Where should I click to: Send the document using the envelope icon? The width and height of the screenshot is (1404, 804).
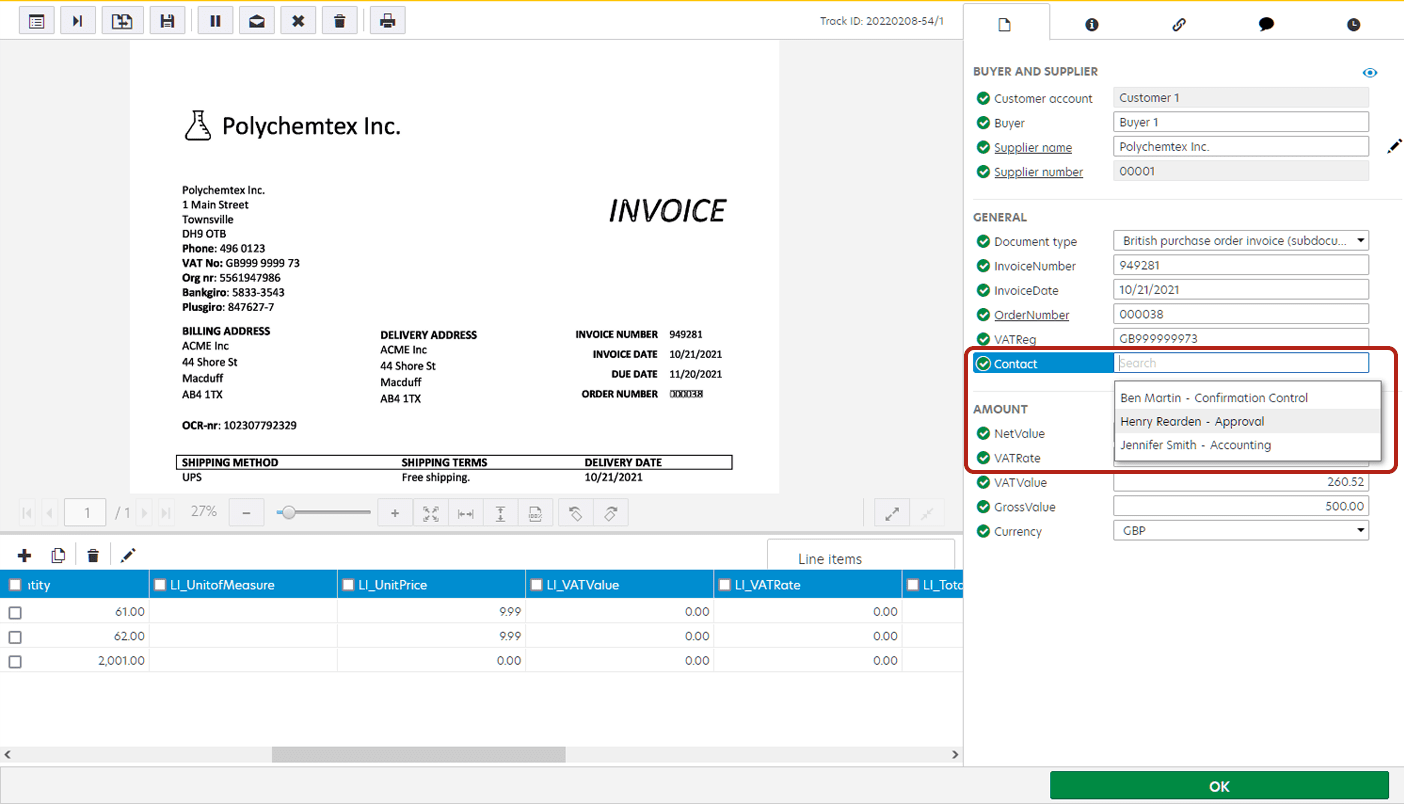pos(257,20)
